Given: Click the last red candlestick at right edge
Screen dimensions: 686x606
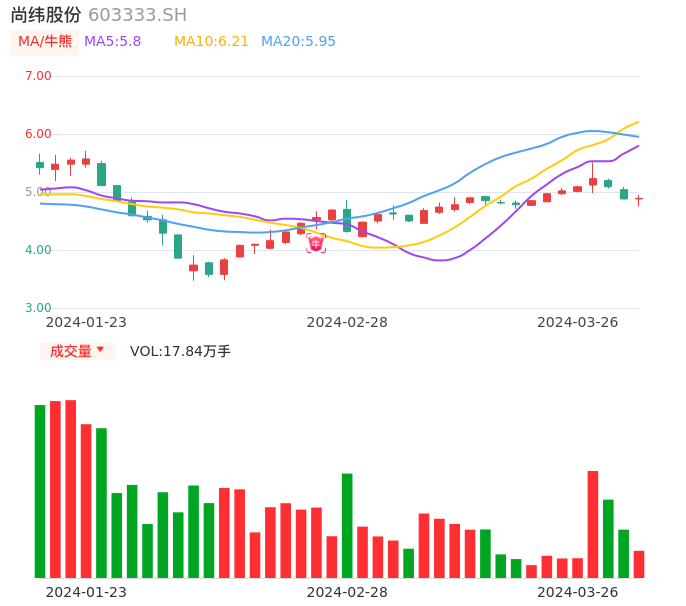Looking at the screenshot, I should click(639, 200).
